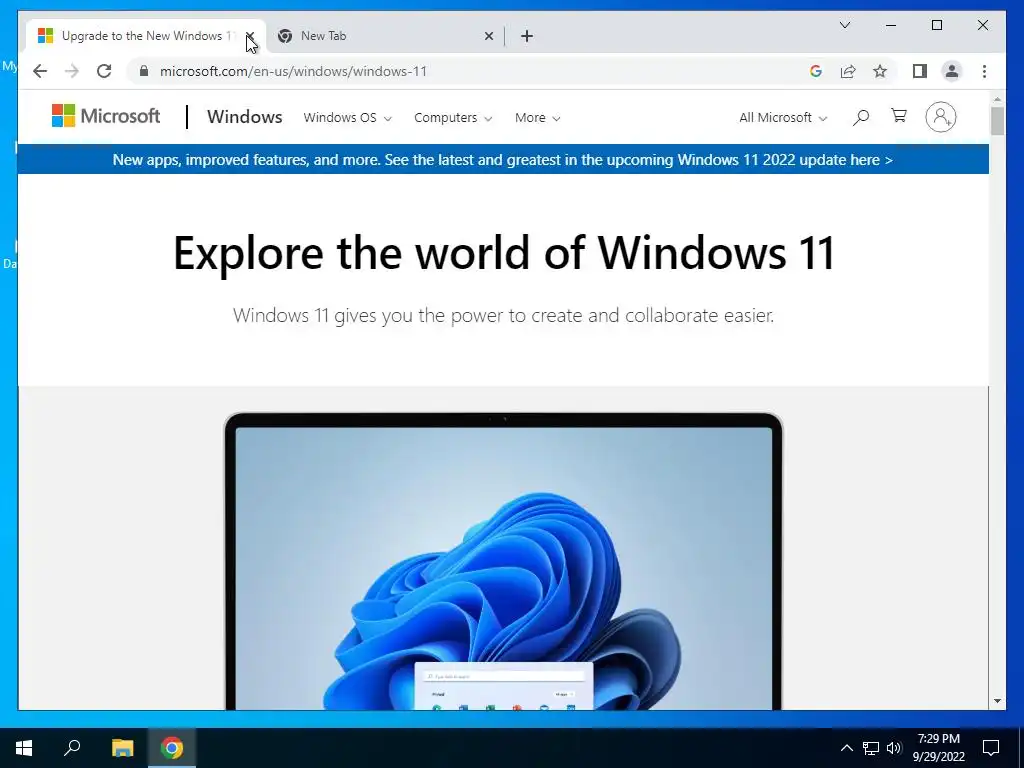Screen dimensions: 1024x768
Task: Click the Windows 11 gives you the power subtitle
Action: click(x=503, y=315)
